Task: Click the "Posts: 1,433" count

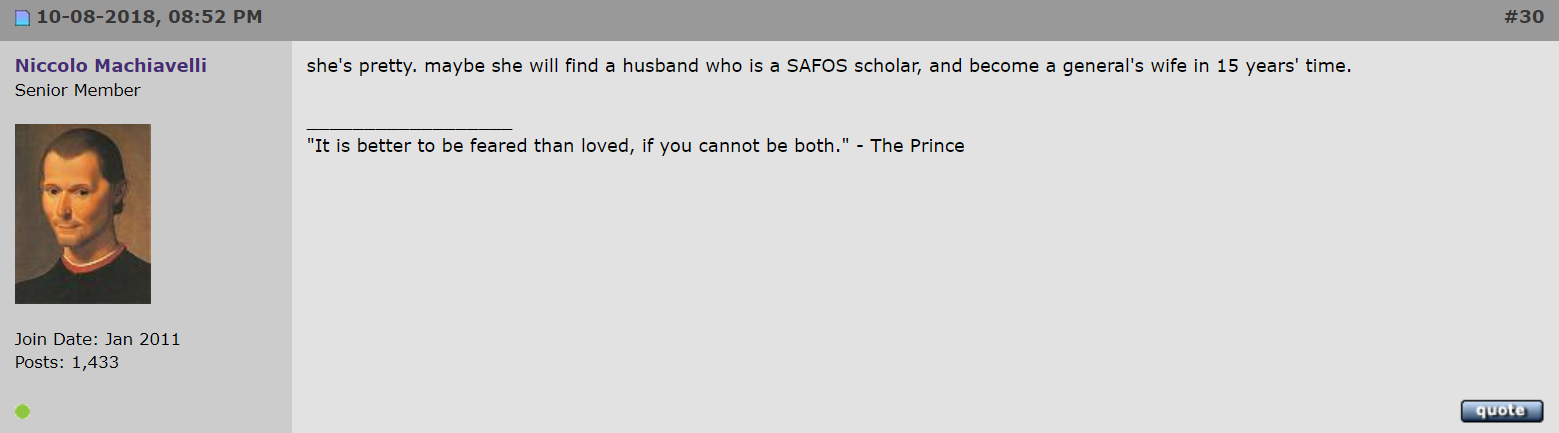Action: [x=67, y=362]
